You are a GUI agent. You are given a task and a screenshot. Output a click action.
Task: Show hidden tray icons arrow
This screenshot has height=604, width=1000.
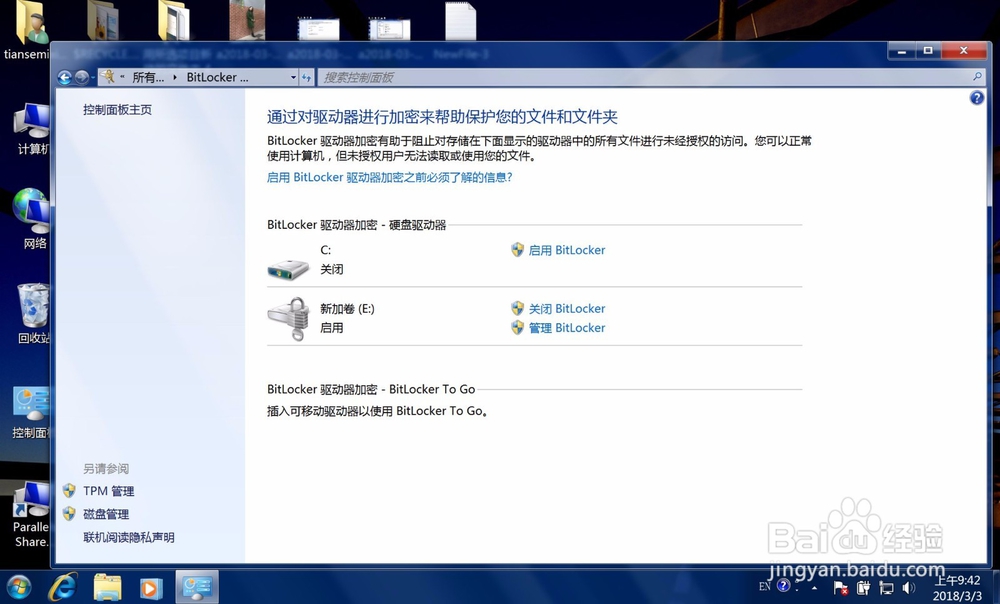(814, 587)
